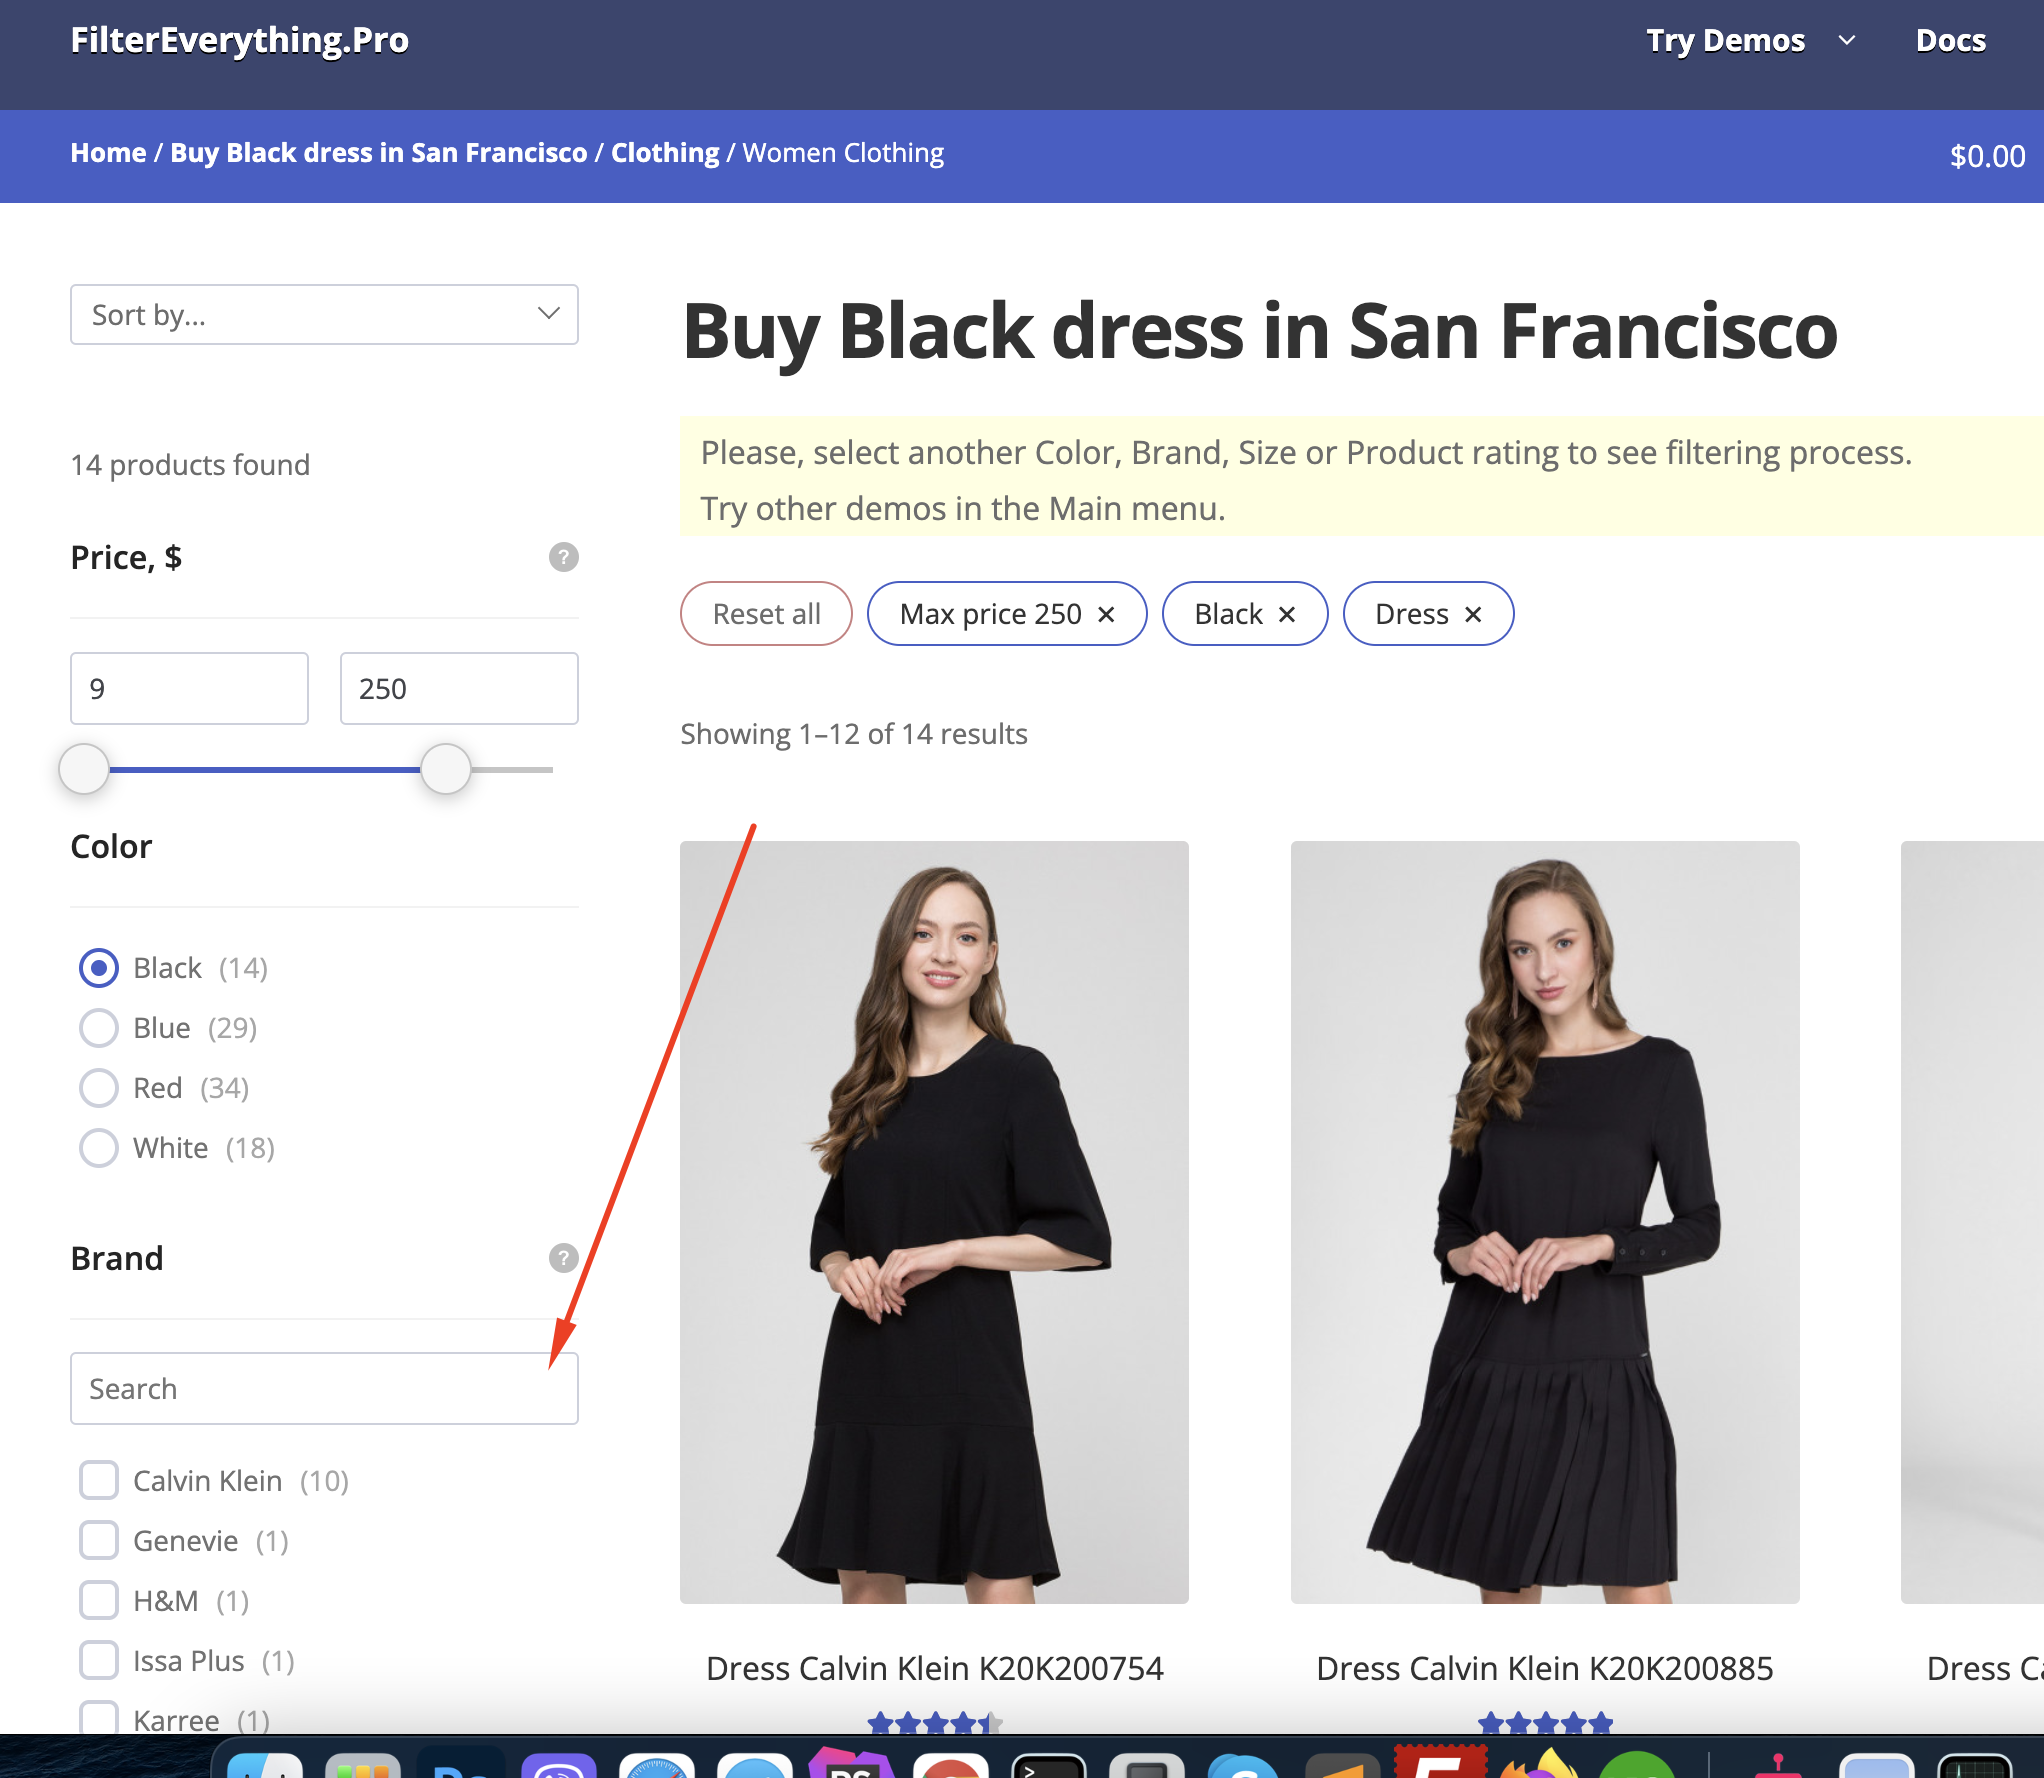This screenshot has width=2044, height=1778.
Task: Click the '14 products found' text
Action: click(190, 465)
